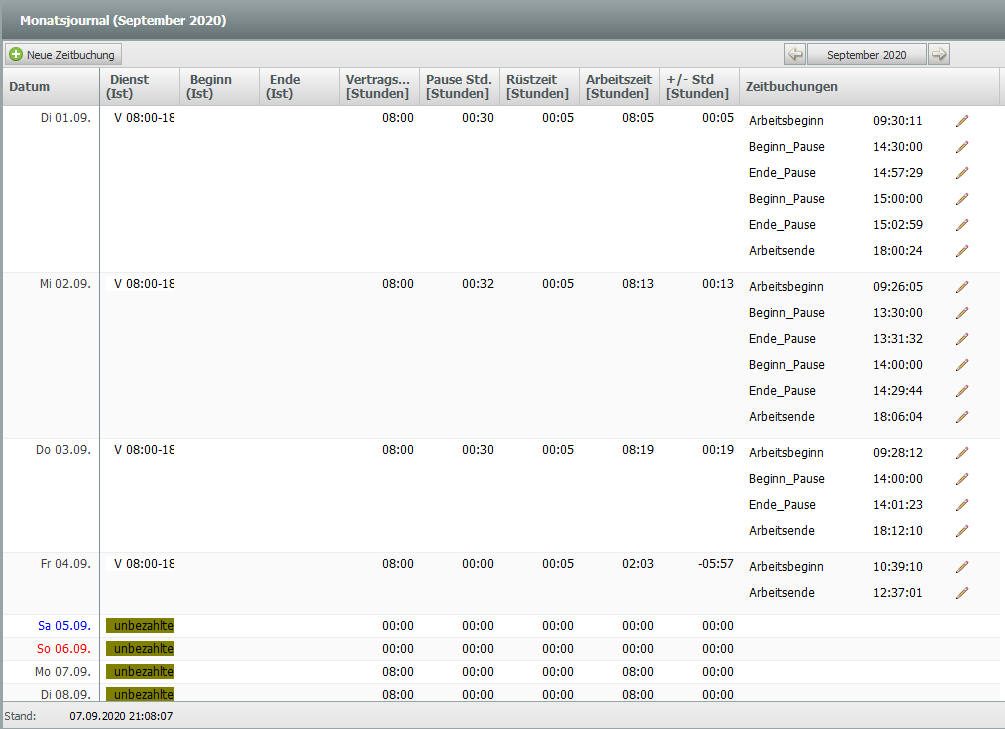Edit Ende_Pause 13:31:32 booking pencil
This screenshot has height=729, width=1005.
click(x=962, y=339)
